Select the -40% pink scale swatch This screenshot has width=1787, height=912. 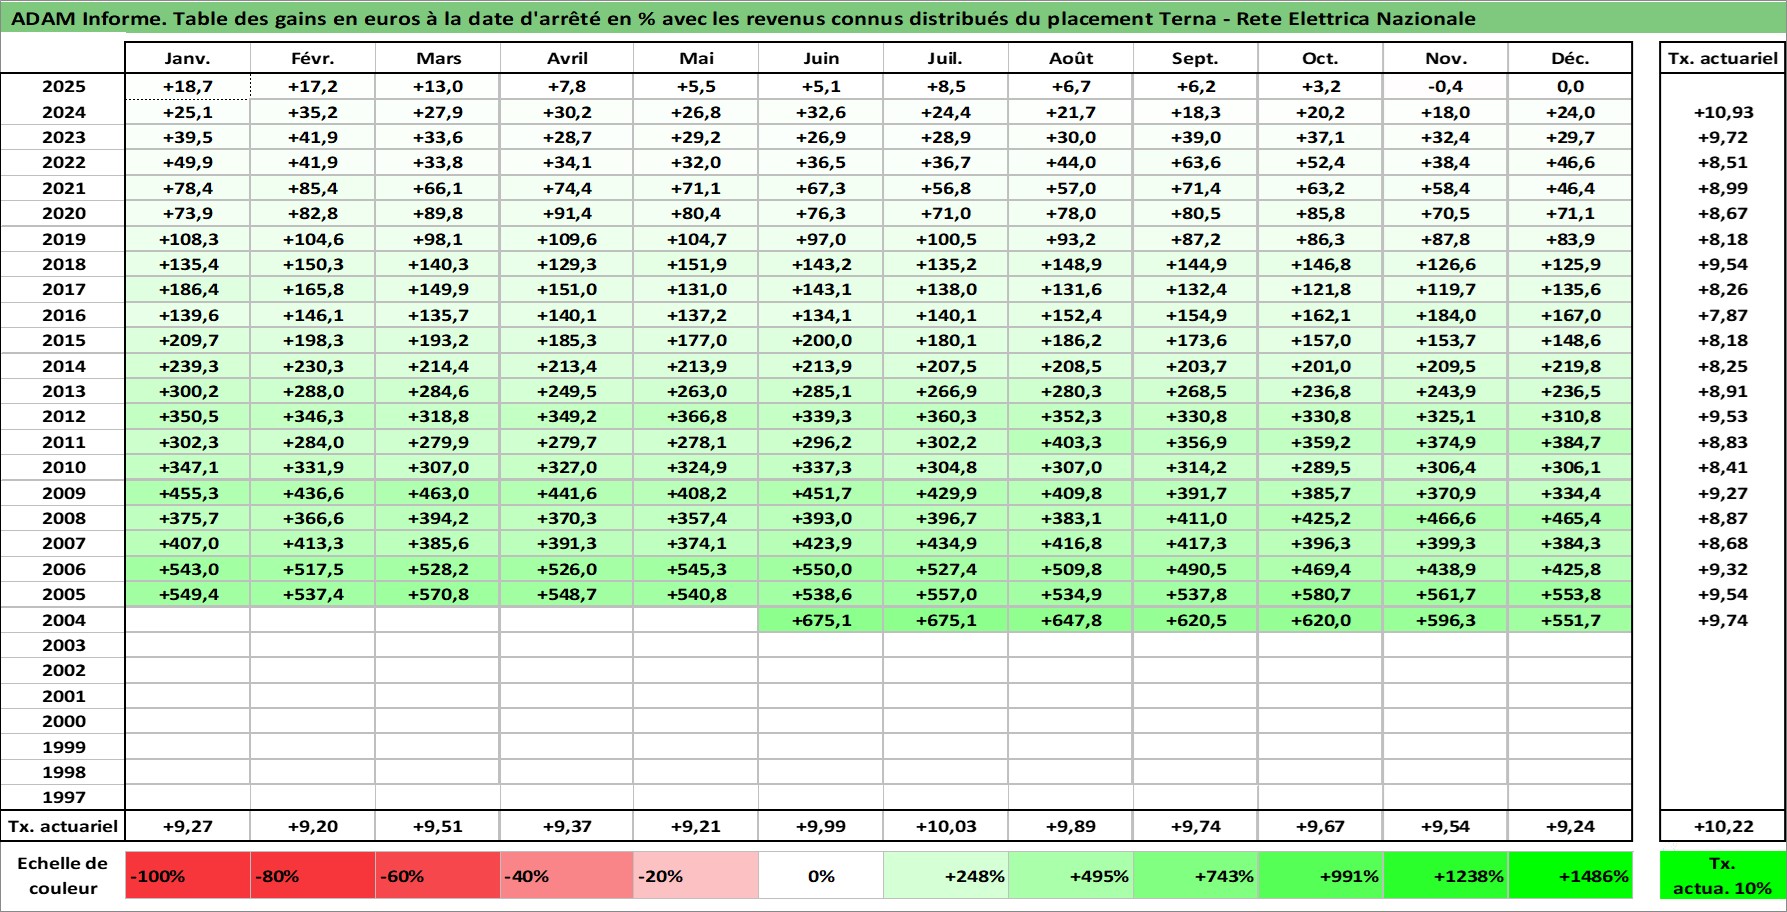pos(567,876)
